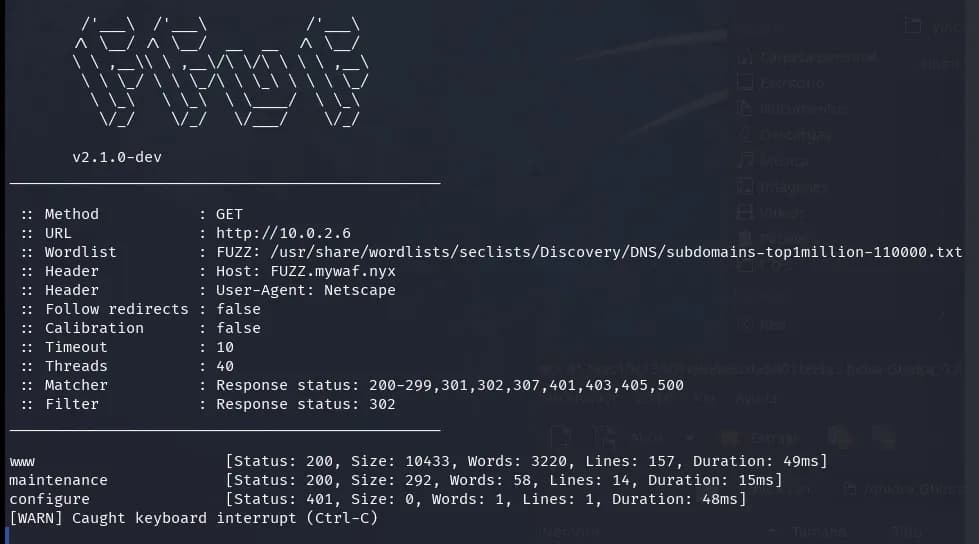Click the maintenance subdomain result
Viewport: 979px width, 544px height.
pos(58,480)
